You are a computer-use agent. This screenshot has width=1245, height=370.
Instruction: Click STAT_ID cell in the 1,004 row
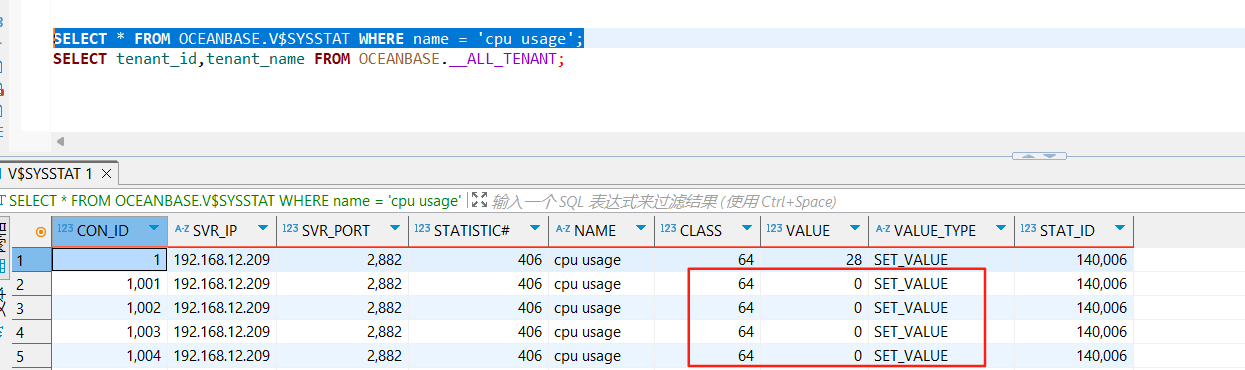(1073, 356)
